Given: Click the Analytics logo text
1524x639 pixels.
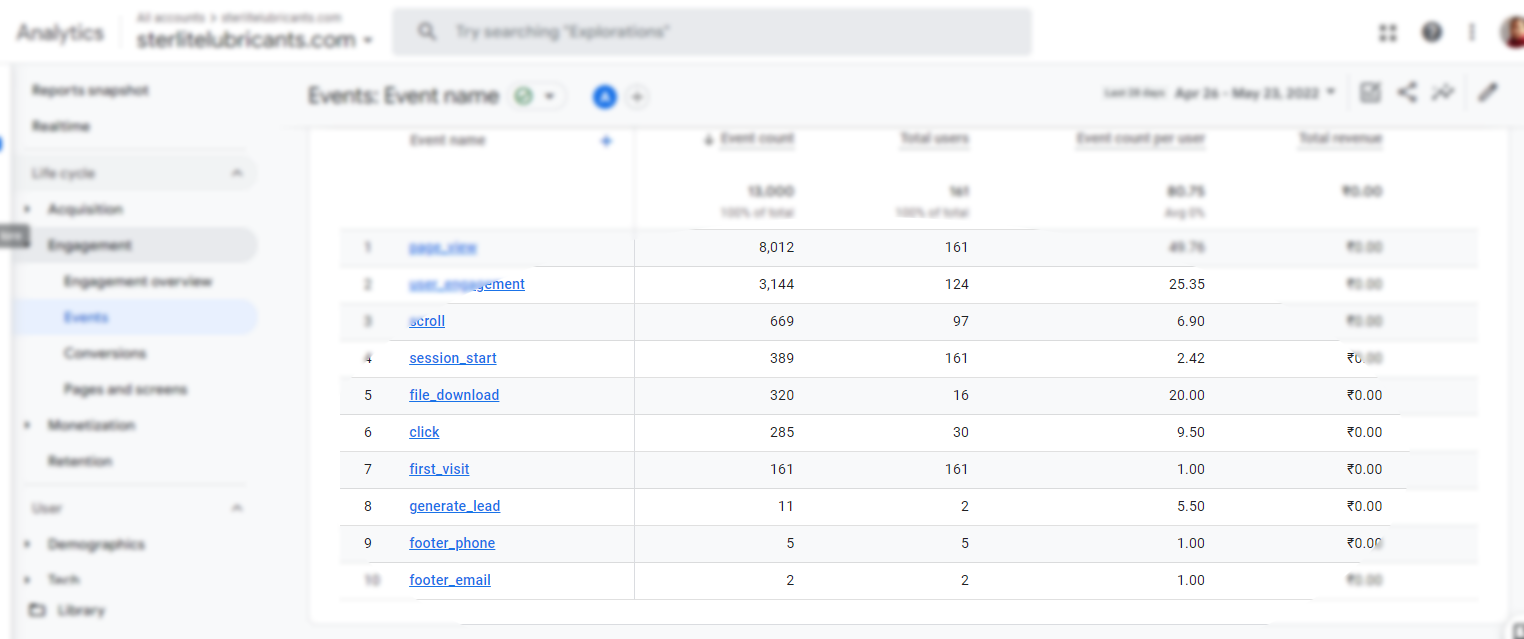Looking at the screenshot, I should (60, 33).
